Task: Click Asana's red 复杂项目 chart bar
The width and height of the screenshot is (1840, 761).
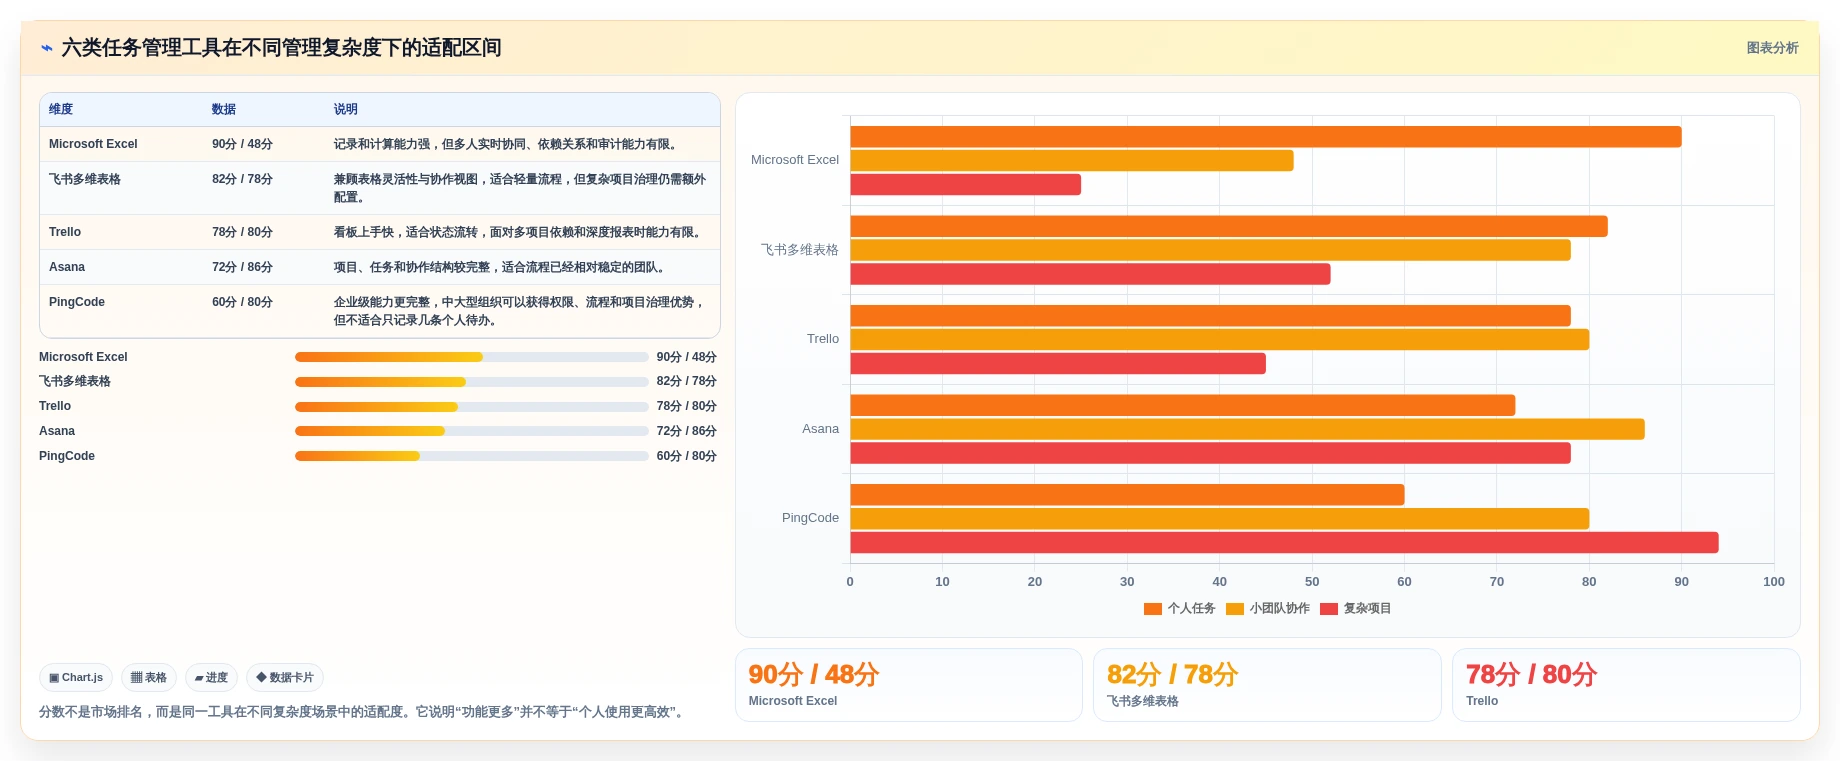Action: coord(1211,453)
